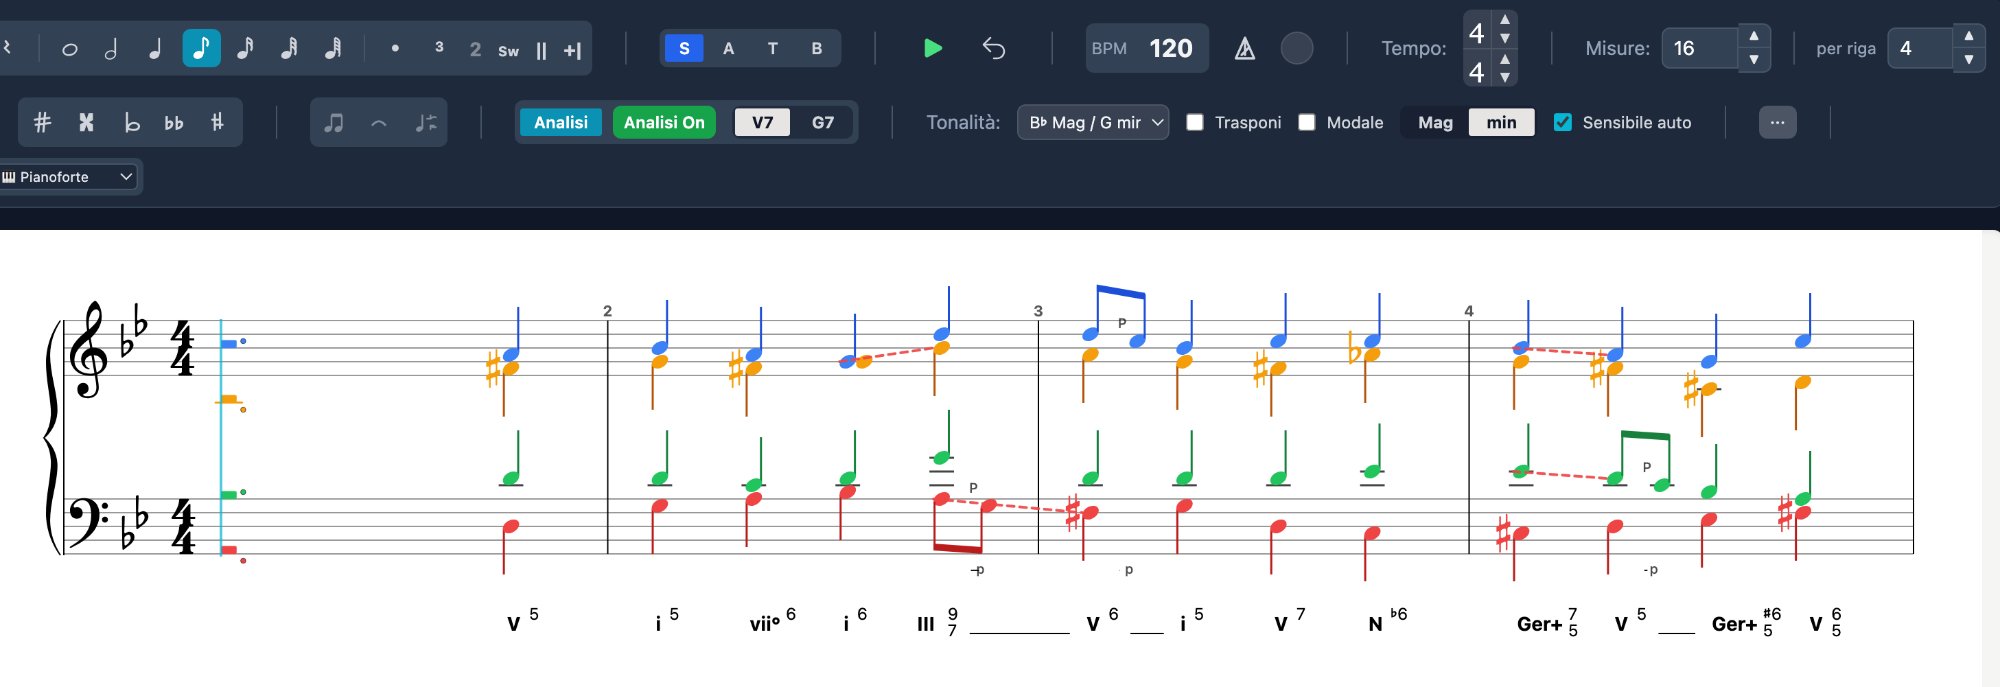
Task: Apply the flat accidental
Action: click(131, 122)
